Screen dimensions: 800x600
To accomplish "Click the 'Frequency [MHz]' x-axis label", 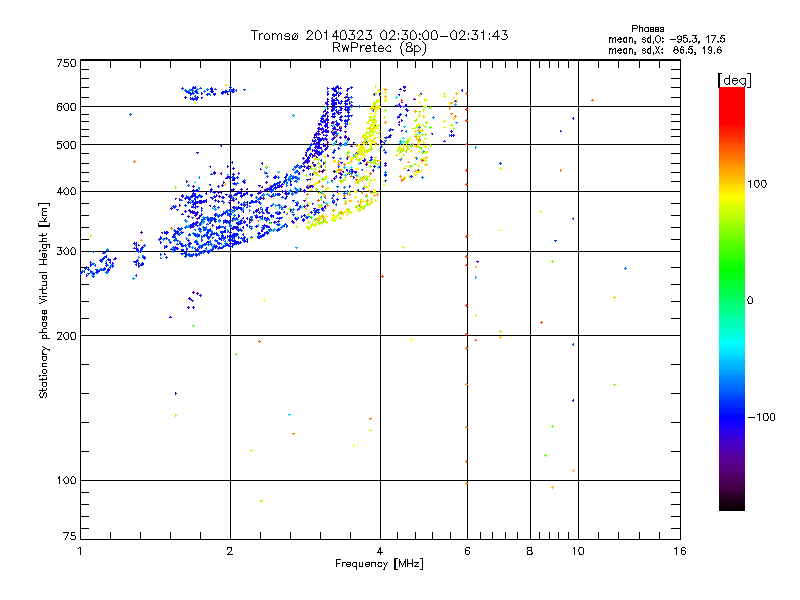I will coord(379,564).
